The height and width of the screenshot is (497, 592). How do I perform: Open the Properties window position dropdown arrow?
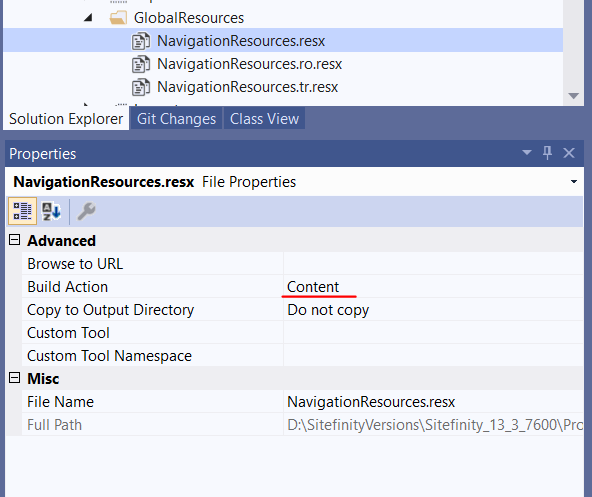coord(527,153)
